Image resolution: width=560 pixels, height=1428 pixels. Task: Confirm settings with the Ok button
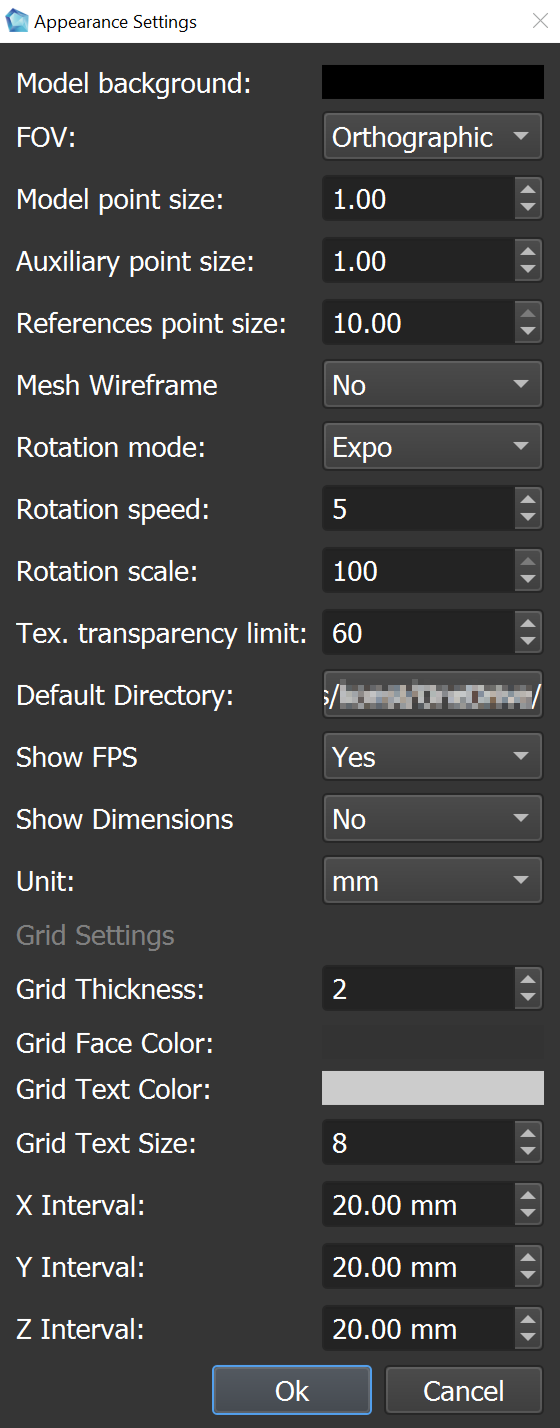tap(292, 1391)
